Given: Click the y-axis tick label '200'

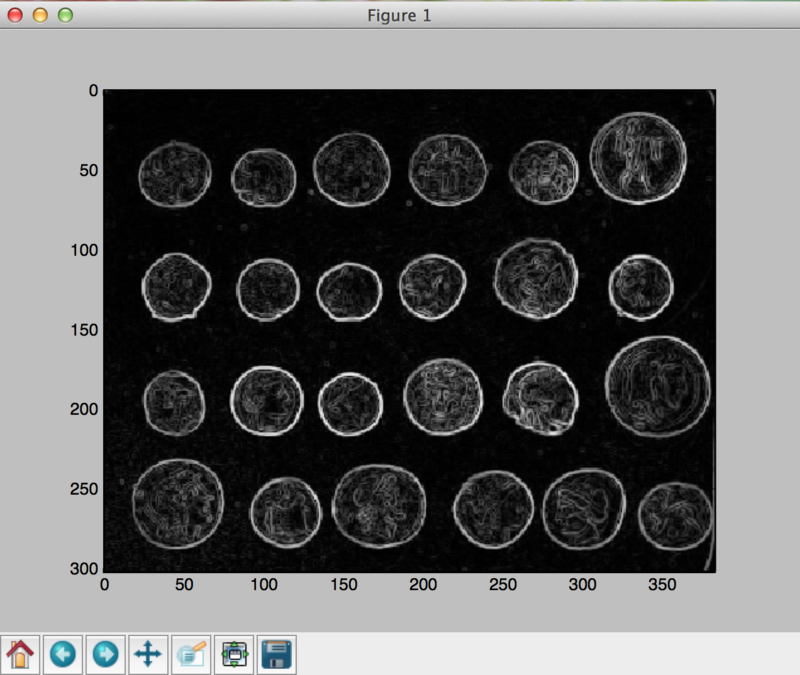Looking at the screenshot, I should 84,409.
